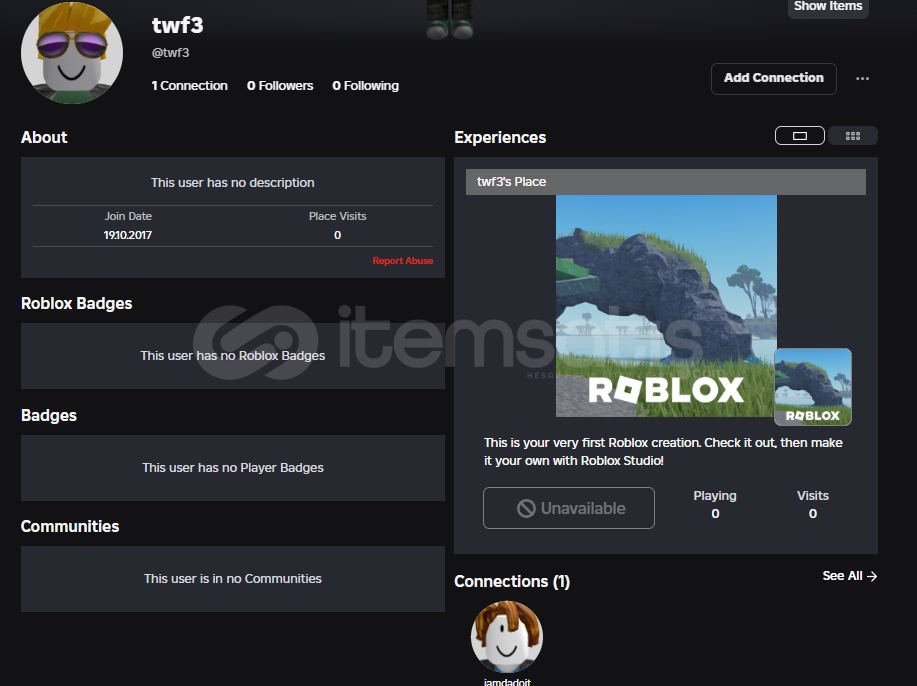Click the Playing count label
The height and width of the screenshot is (686, 917).
click(x=715, y=496)
